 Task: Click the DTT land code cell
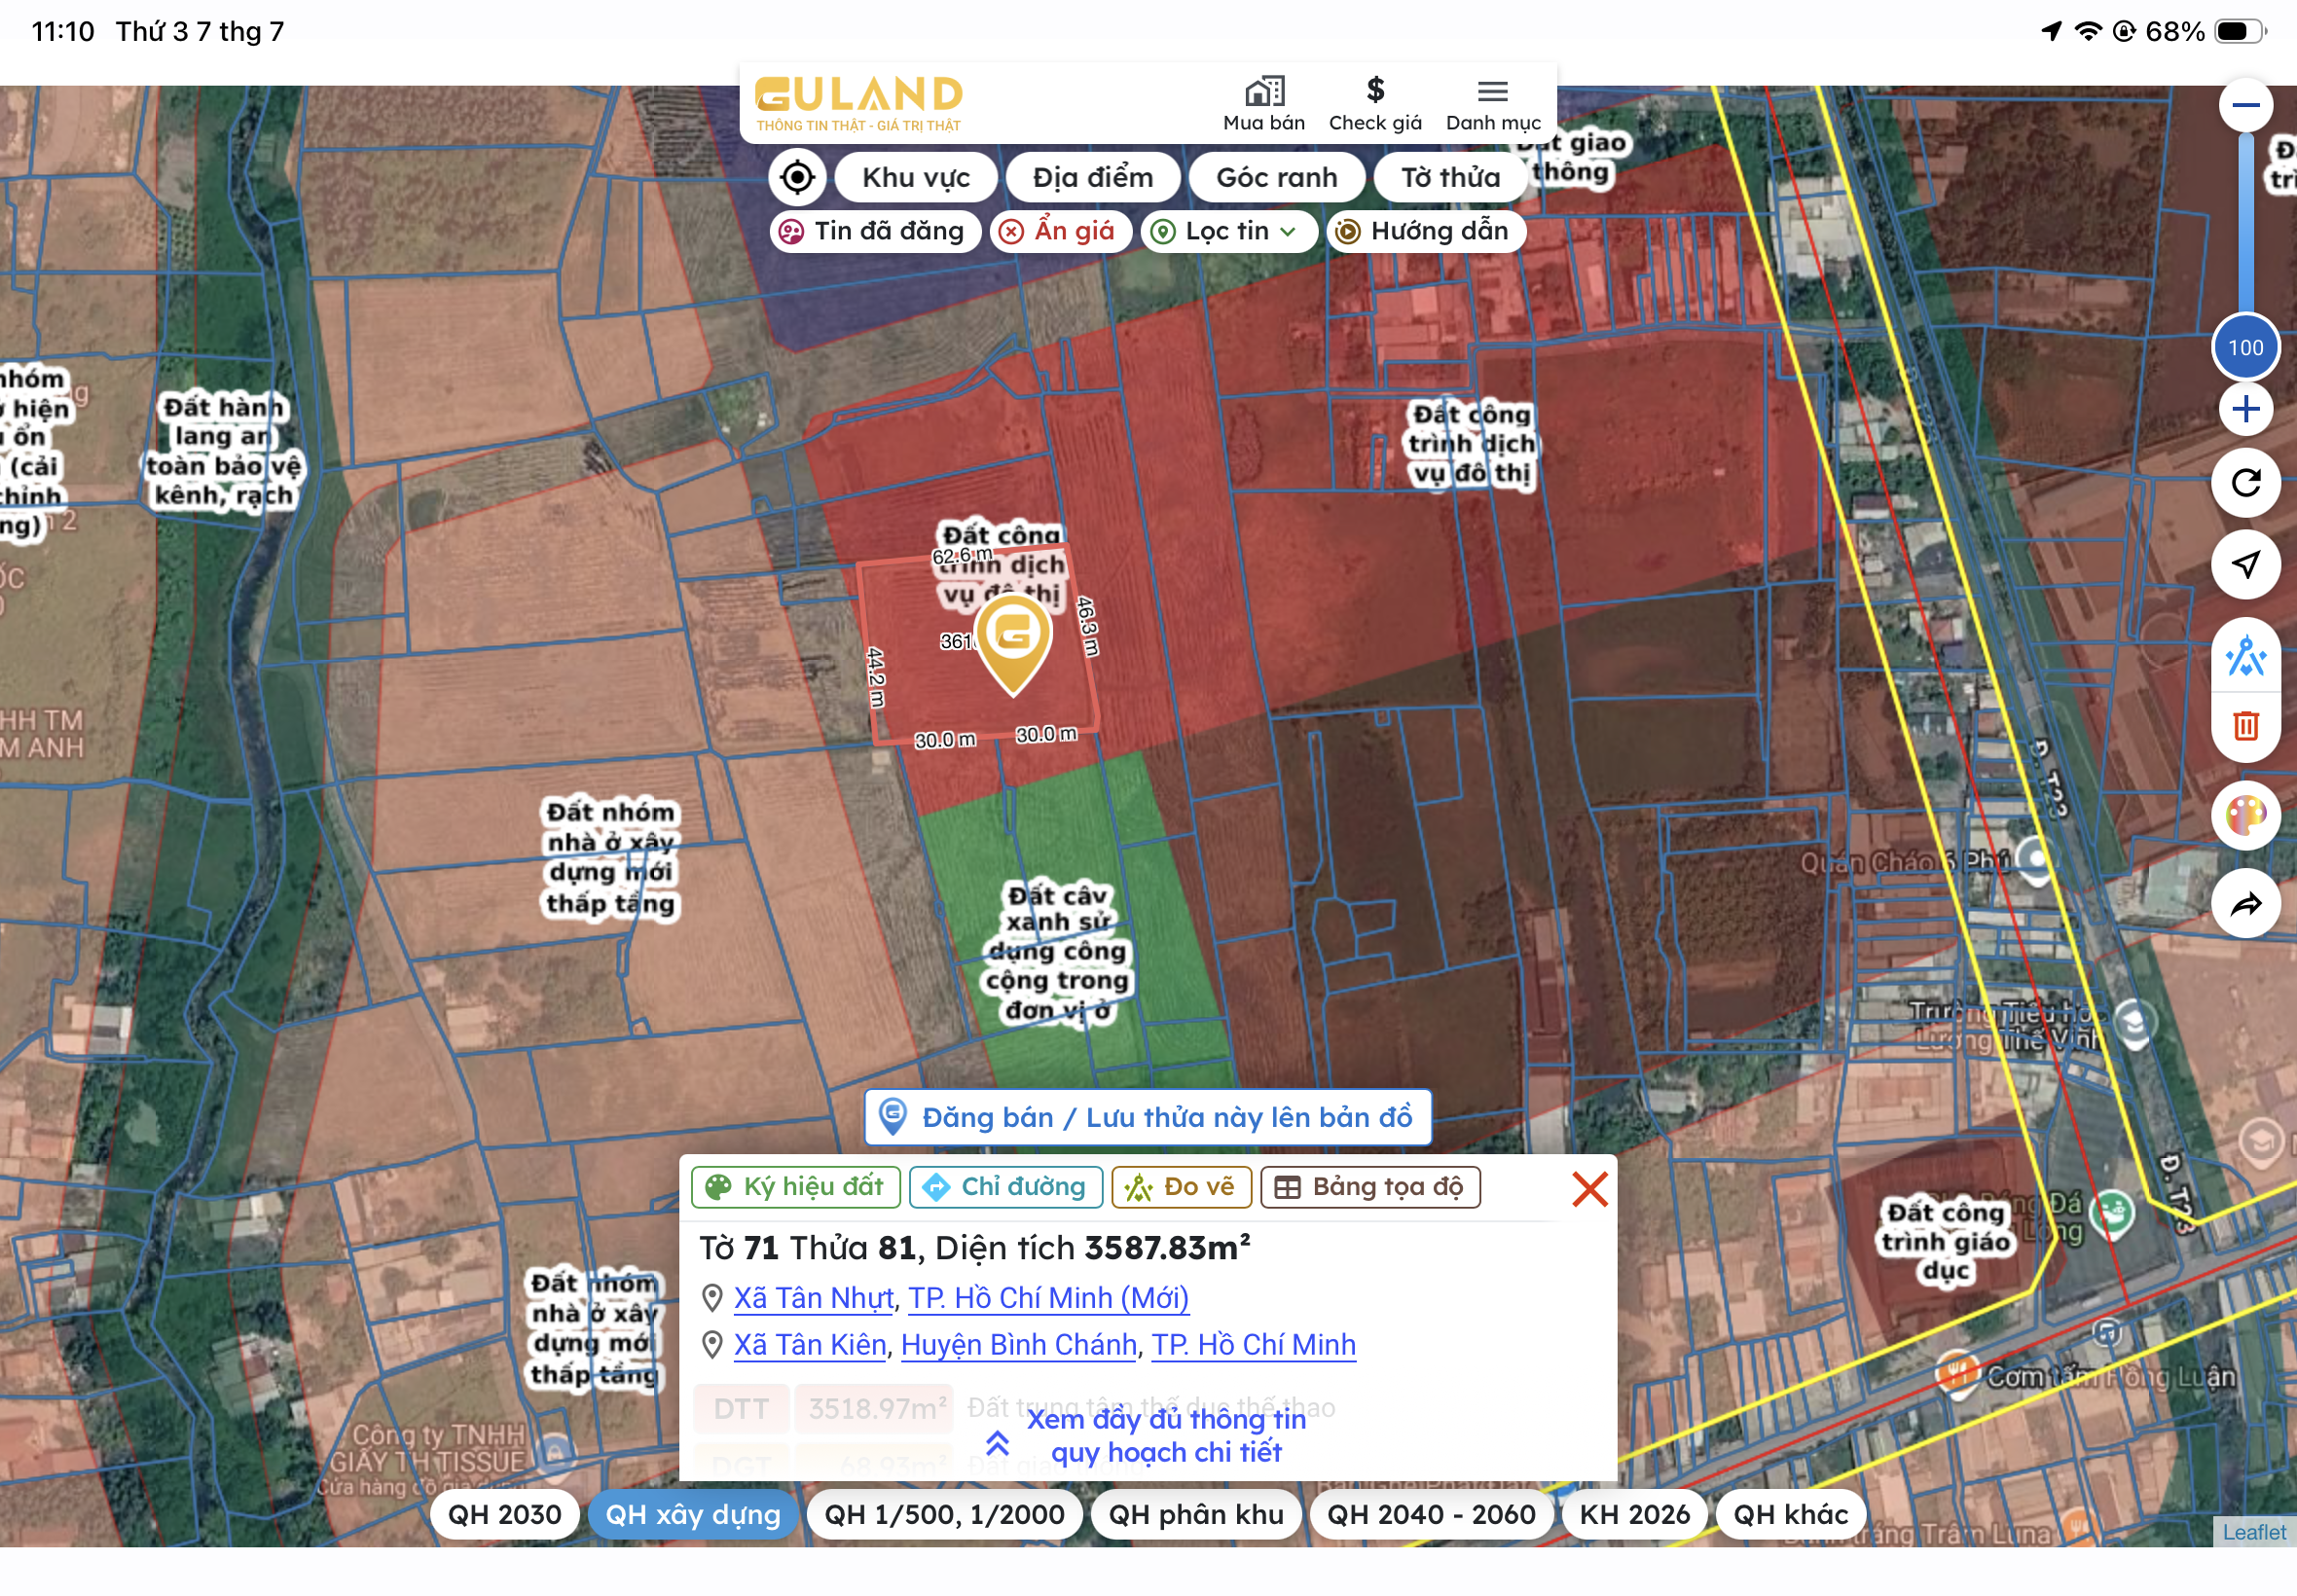(740, 1408)
